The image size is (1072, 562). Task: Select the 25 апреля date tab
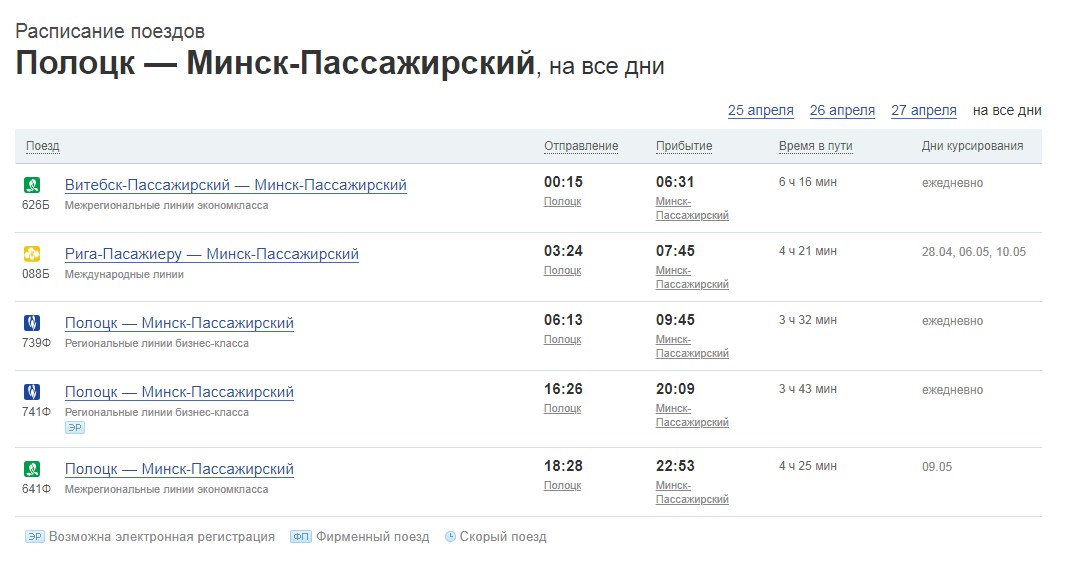pos(760,111)
